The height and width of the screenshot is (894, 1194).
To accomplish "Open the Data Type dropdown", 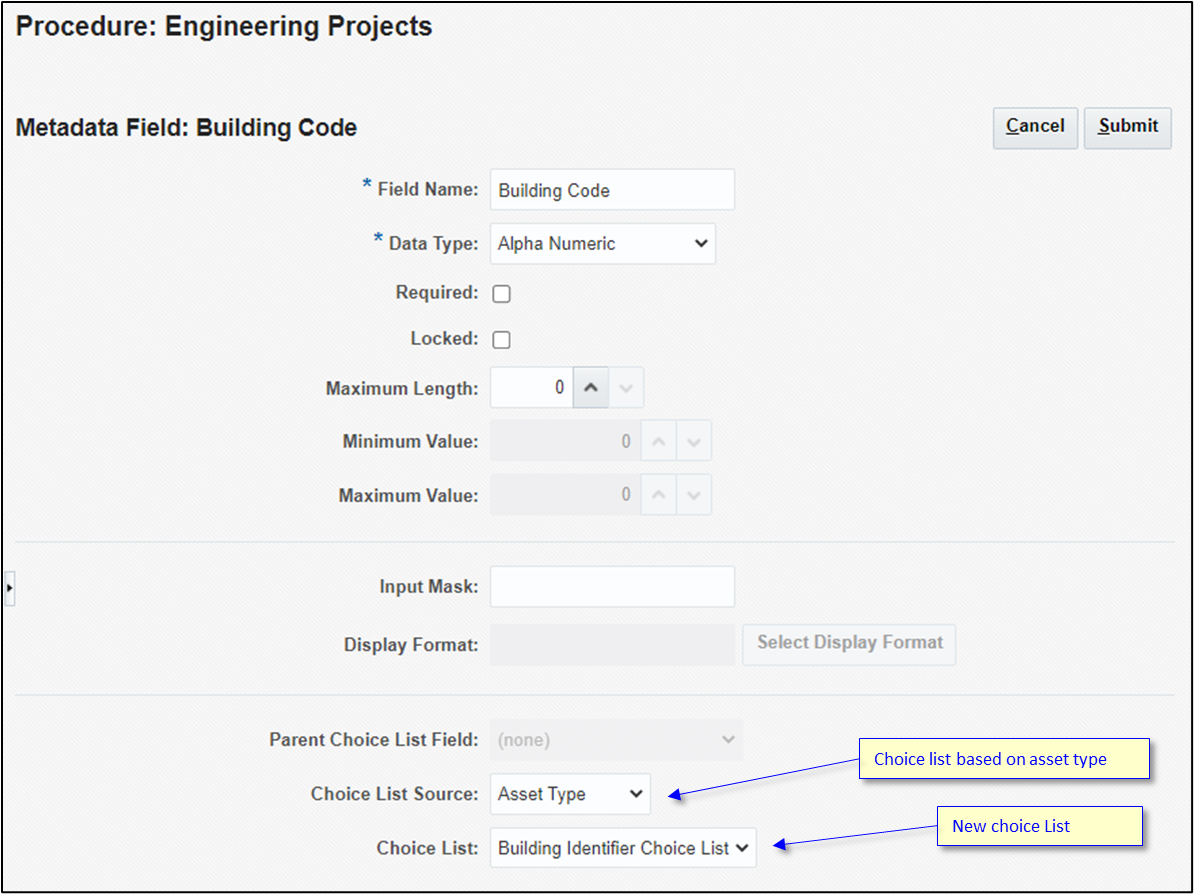I will coord(602,243).
